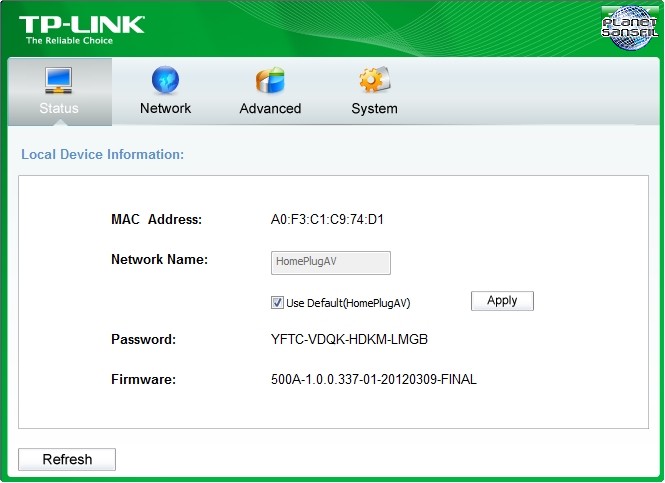Switch to the Advanced tab label

tap(270, 108)
